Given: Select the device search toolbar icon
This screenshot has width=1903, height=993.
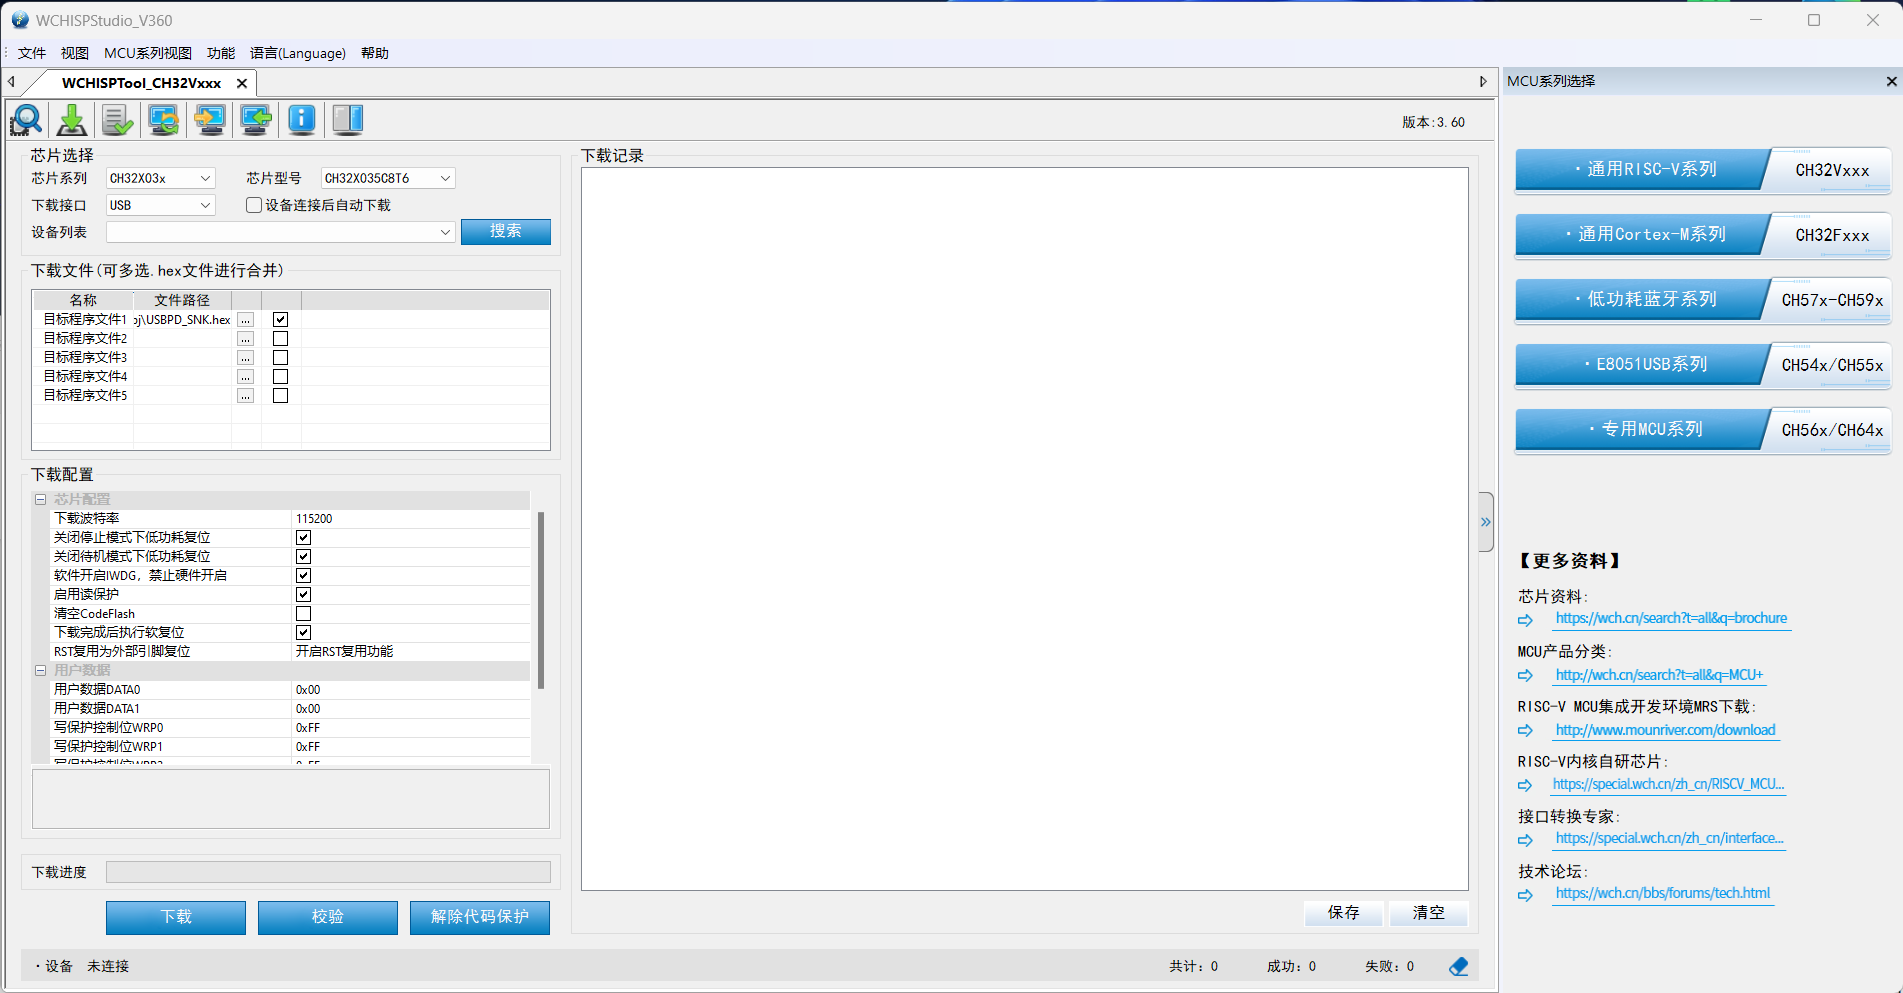Looking at the screenshot, I should tap(26, 120).
